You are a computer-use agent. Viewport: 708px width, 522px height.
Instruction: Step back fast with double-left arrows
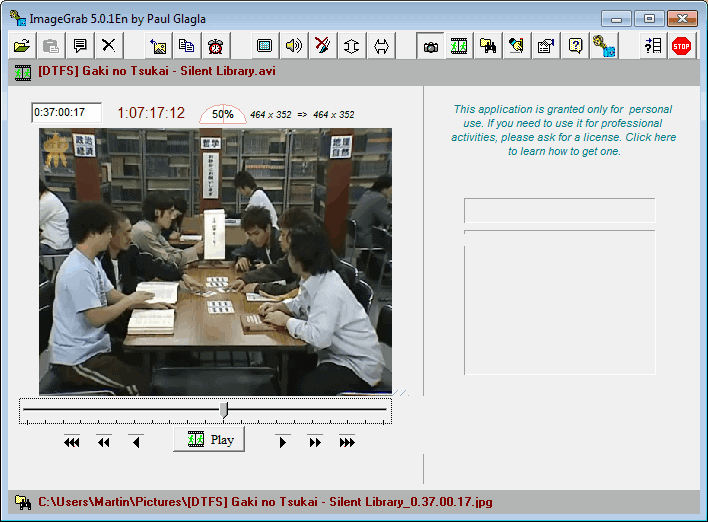click(x=104, y=442)
